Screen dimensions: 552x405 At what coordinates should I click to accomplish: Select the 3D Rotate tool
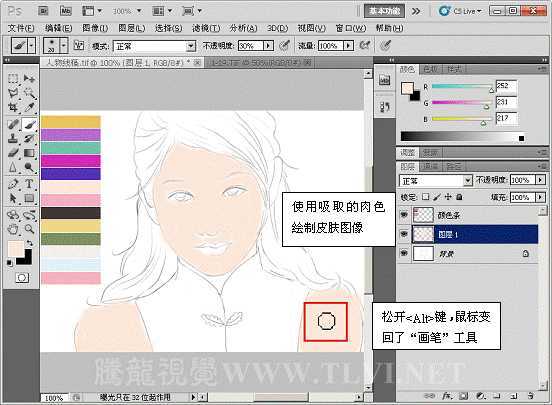[13, 214]
